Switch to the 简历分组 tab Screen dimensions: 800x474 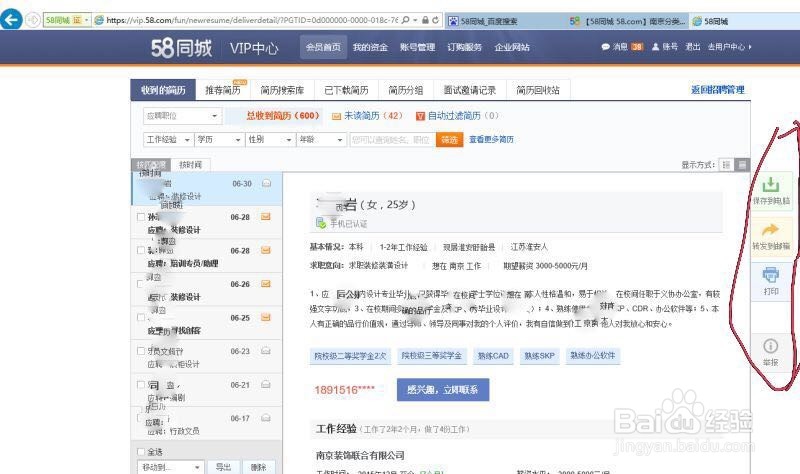pos(406,90)
